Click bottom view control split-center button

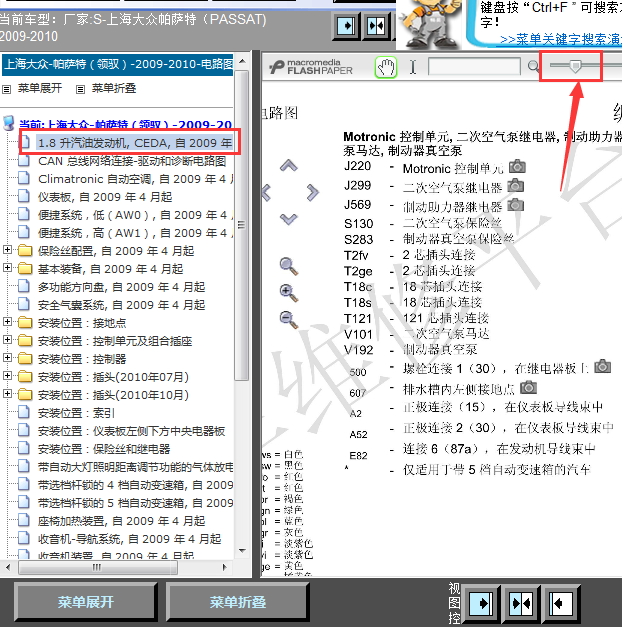coord(521,603)
